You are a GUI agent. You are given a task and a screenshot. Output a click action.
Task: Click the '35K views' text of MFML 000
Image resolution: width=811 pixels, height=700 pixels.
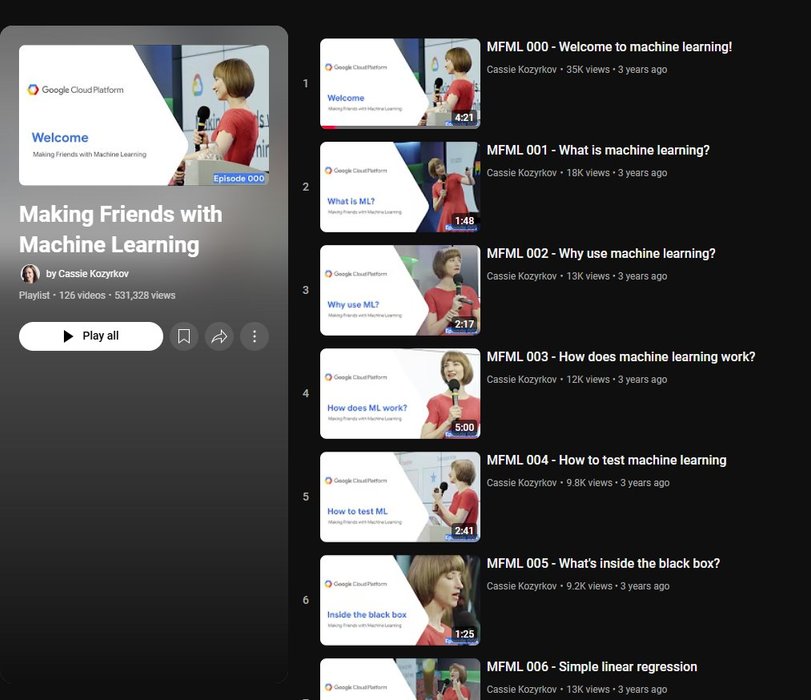coord(588,69)
